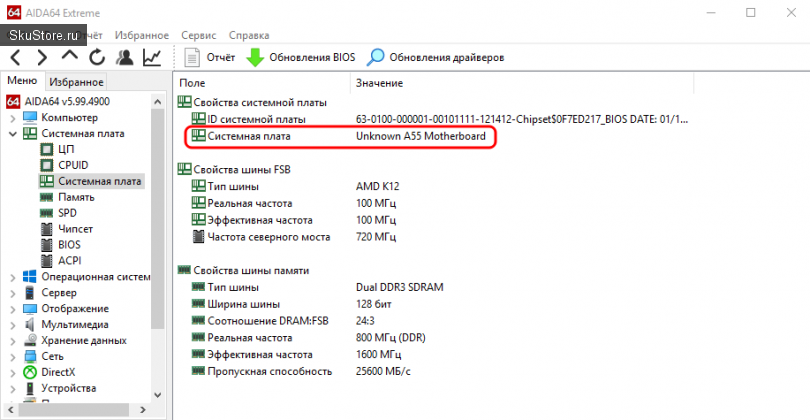Image resolution: width=810 pixels, height=420 pixels.
Task: Switch to the Меню tab
Action: pos(22,81)
